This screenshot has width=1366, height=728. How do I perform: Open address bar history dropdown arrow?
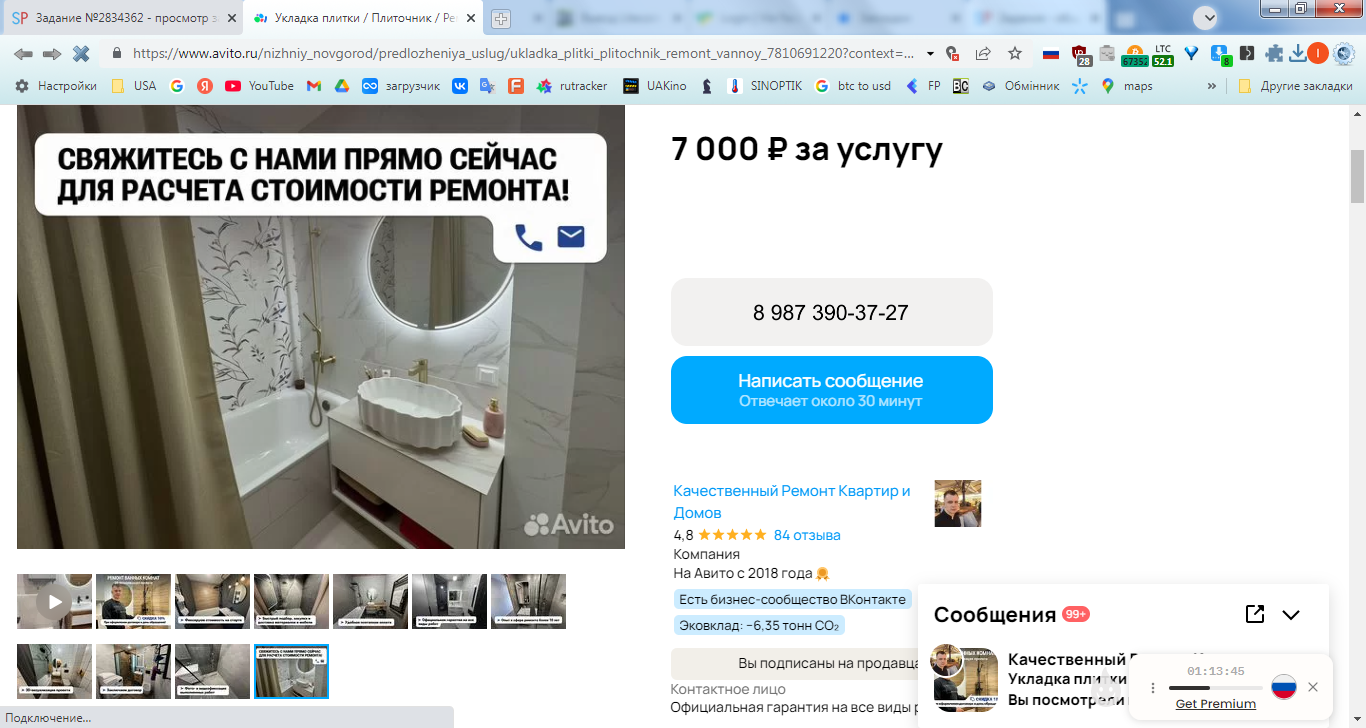click(x=930, y=54)
